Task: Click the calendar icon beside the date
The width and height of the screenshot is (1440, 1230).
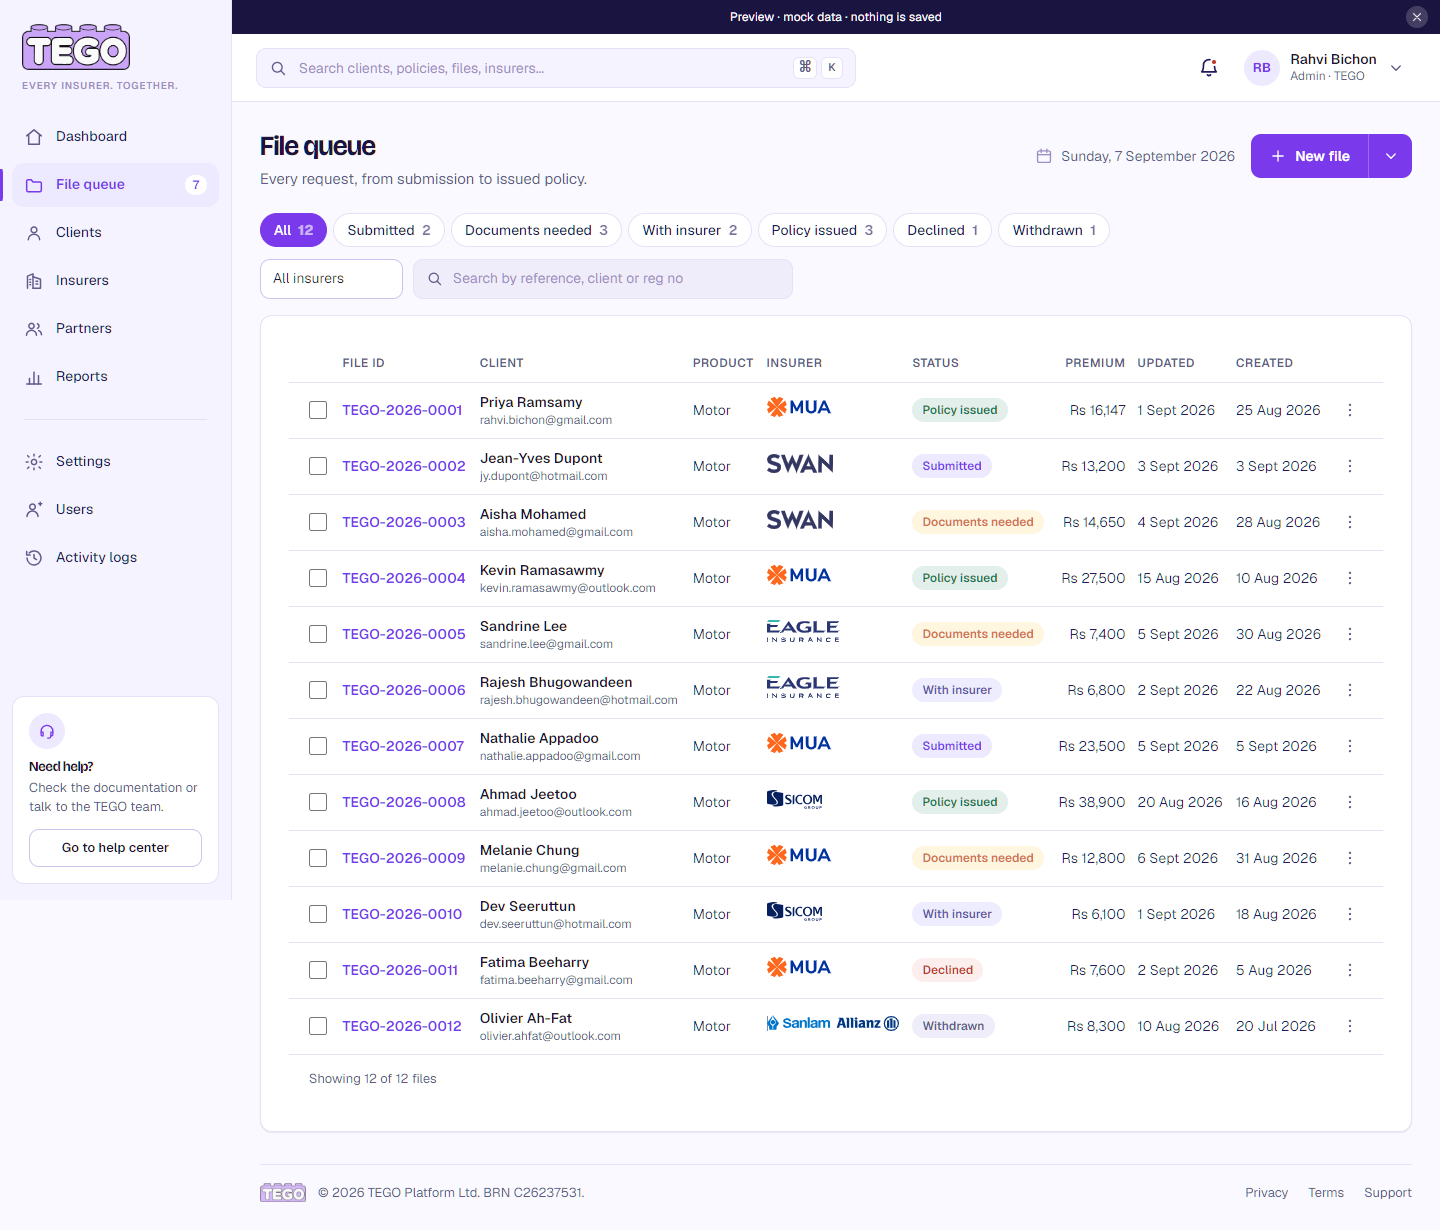Action: [x=1044, y=156]
